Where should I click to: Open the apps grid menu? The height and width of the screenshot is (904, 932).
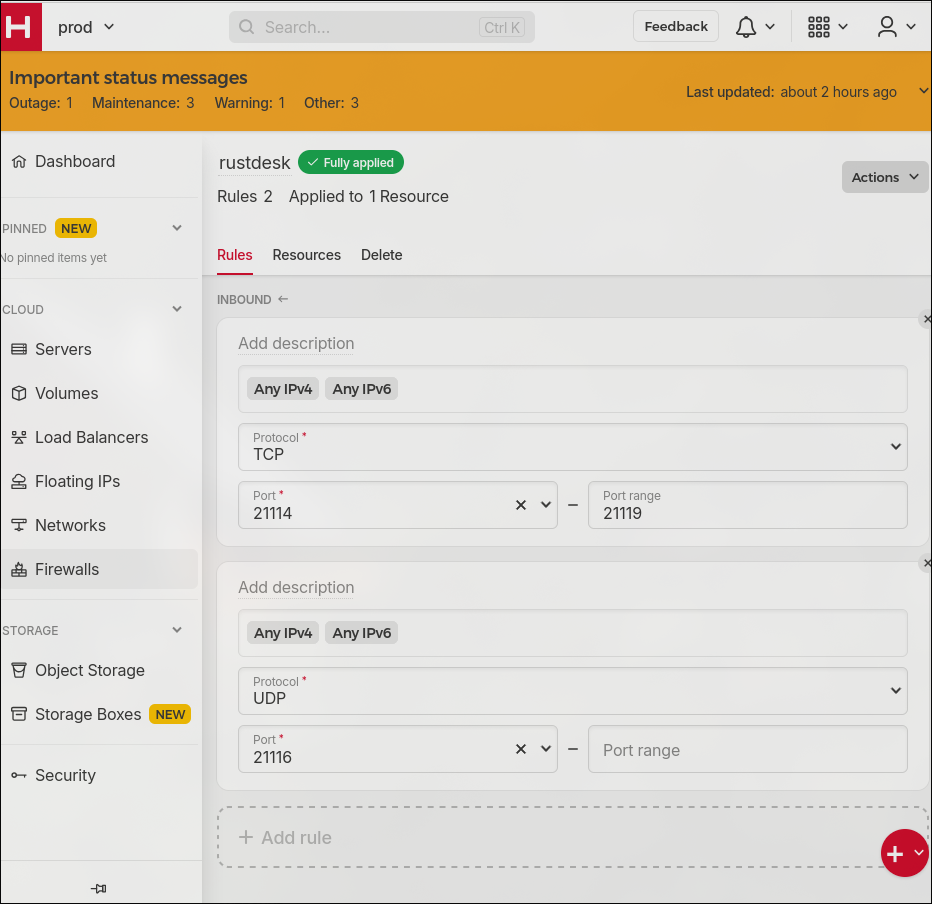[x=827, y=27]
